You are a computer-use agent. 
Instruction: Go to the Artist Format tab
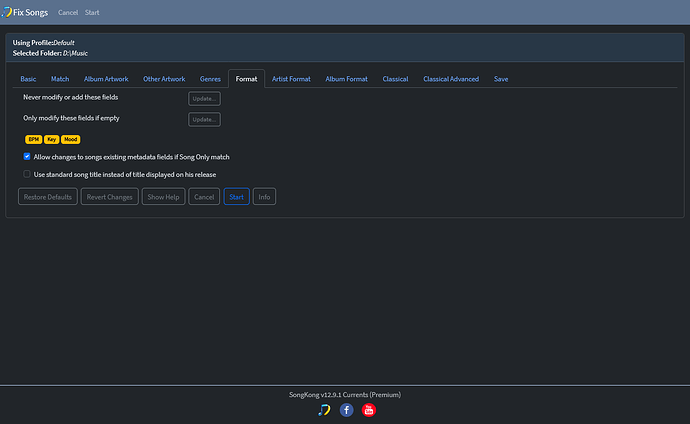(291, 79)
